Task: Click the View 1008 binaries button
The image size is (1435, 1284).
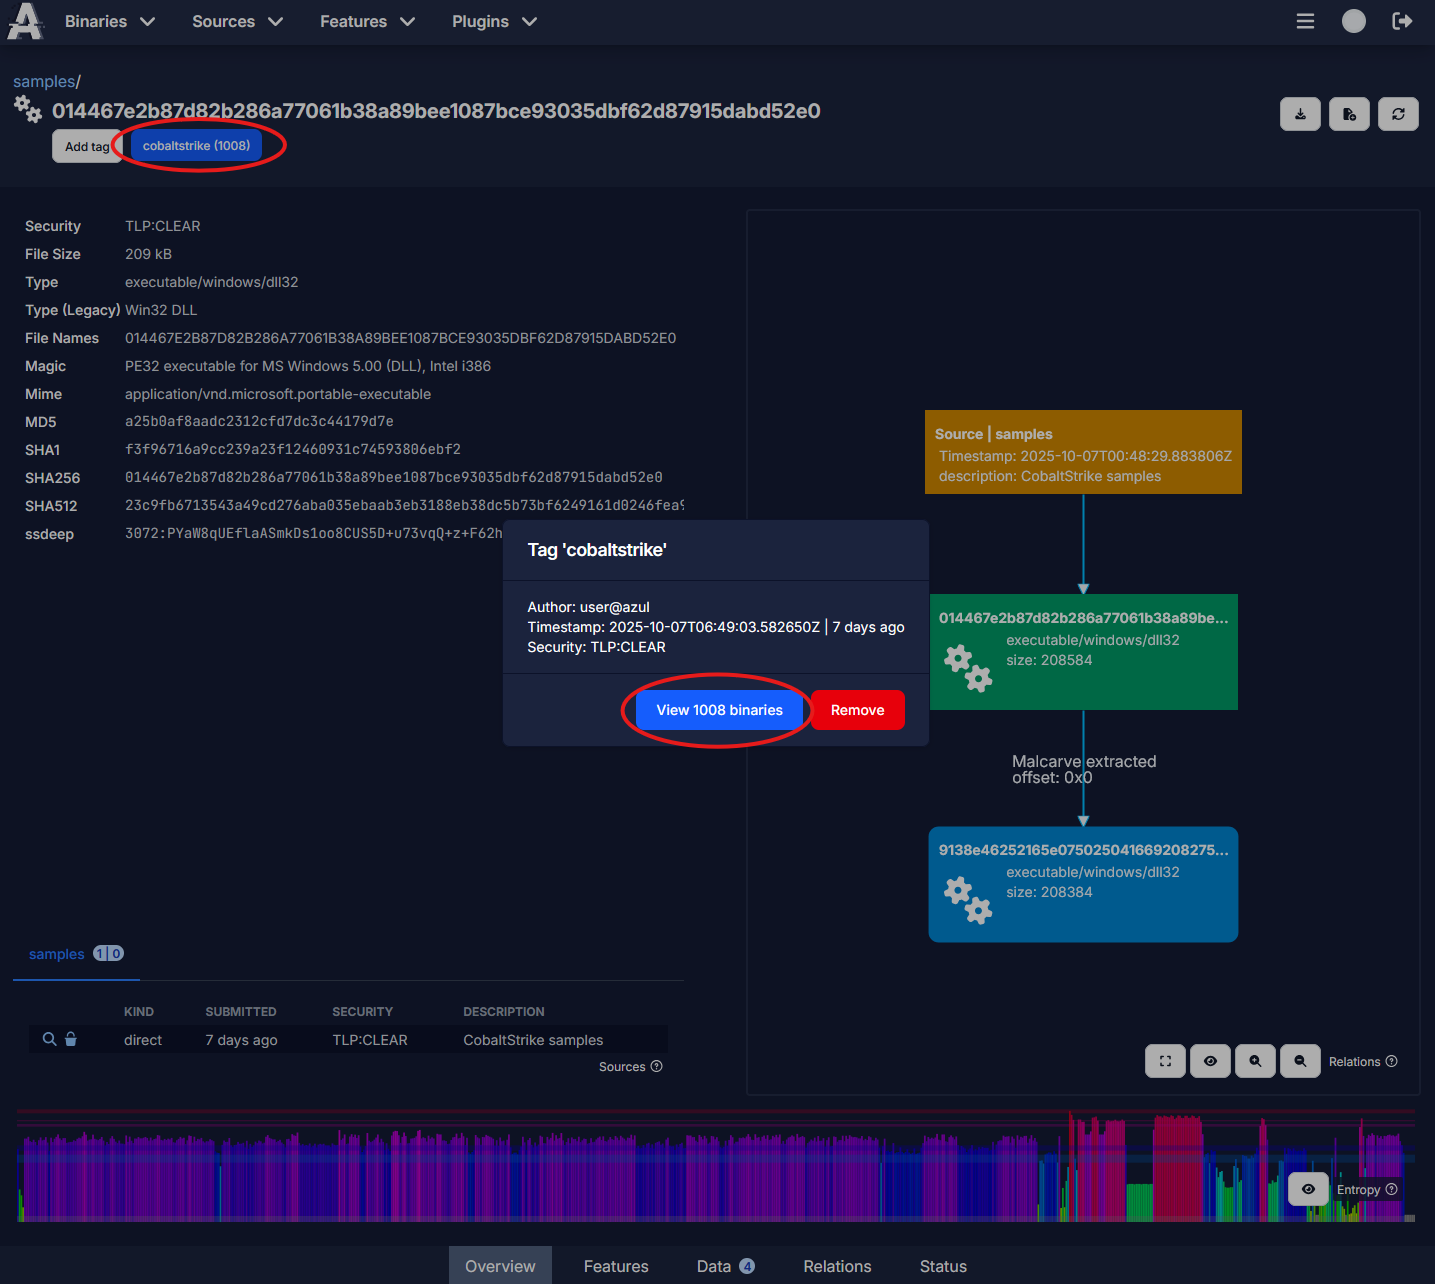Action: point(719,710)
